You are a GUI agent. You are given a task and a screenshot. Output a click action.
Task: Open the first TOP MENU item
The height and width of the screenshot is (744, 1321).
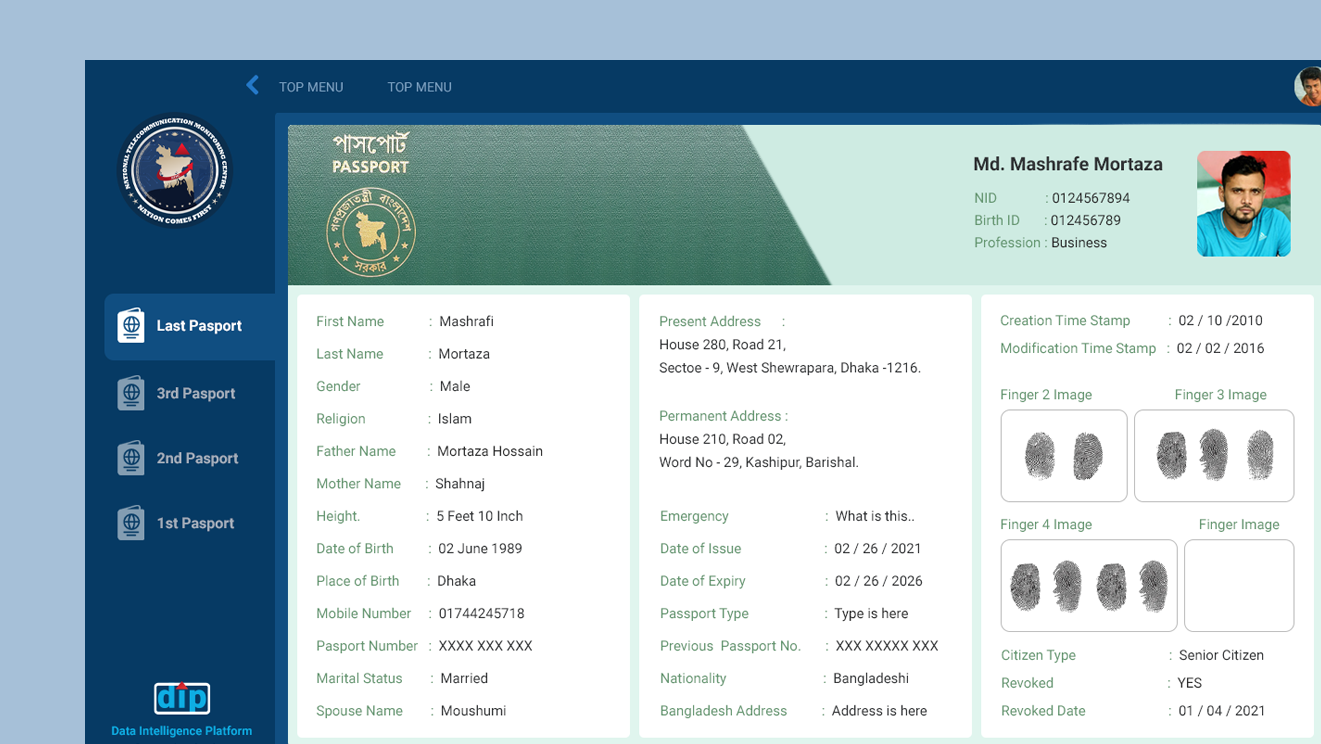(x=311, y=87)
